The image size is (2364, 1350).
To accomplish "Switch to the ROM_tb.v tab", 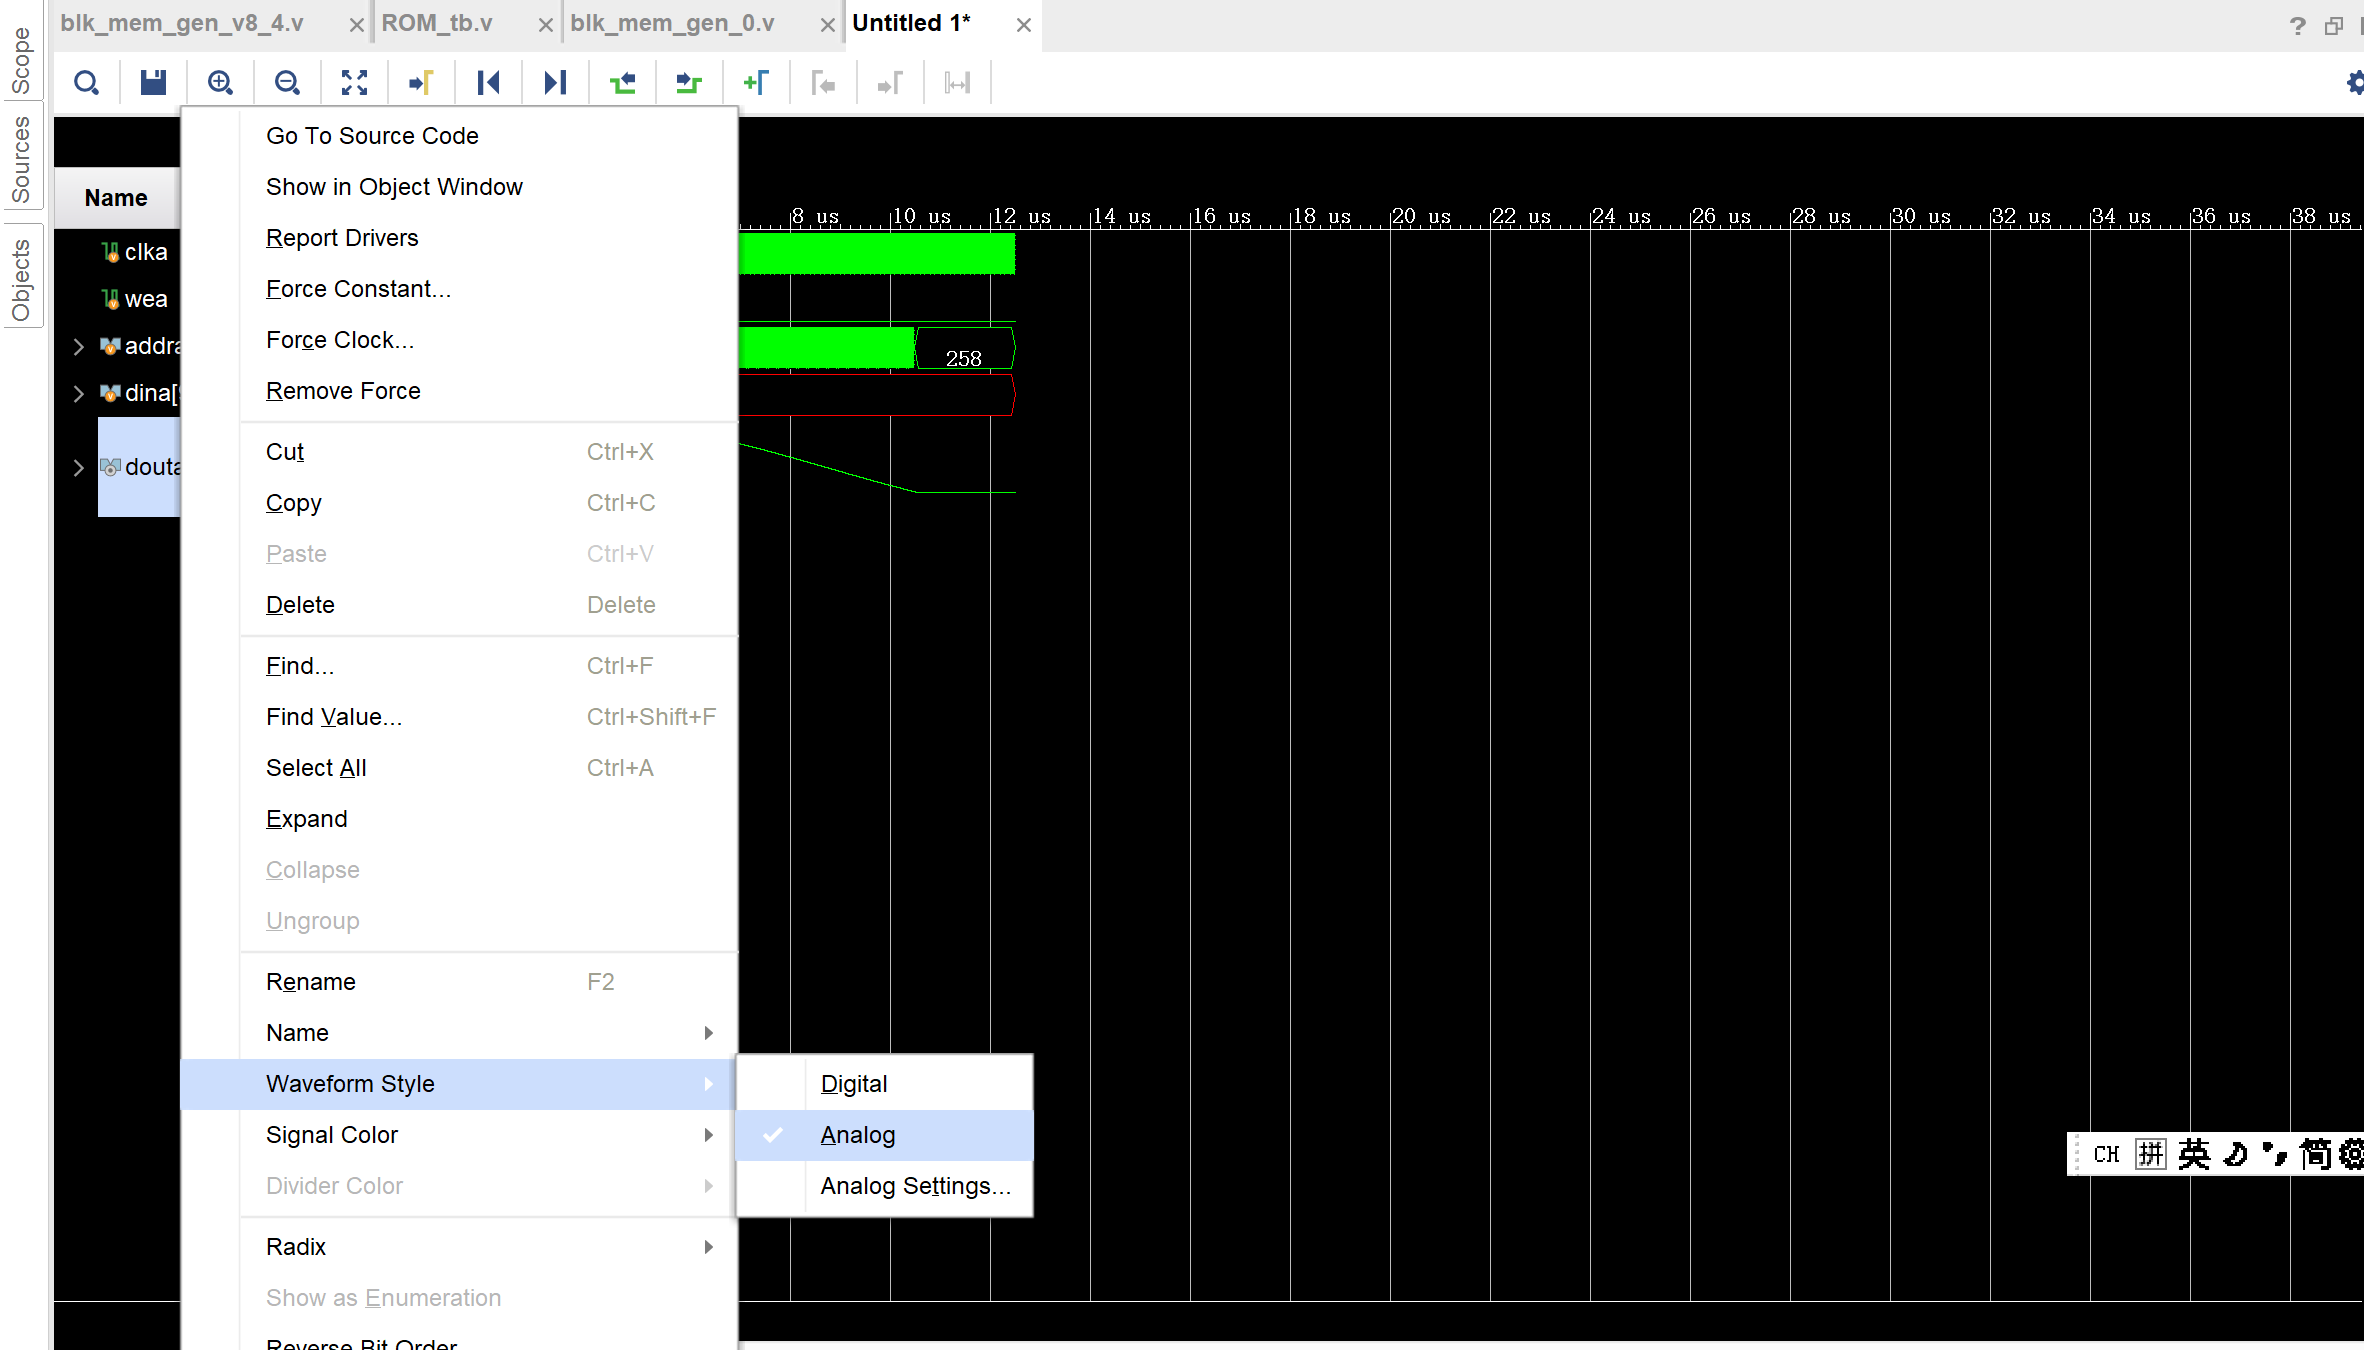I will (437, 23).
